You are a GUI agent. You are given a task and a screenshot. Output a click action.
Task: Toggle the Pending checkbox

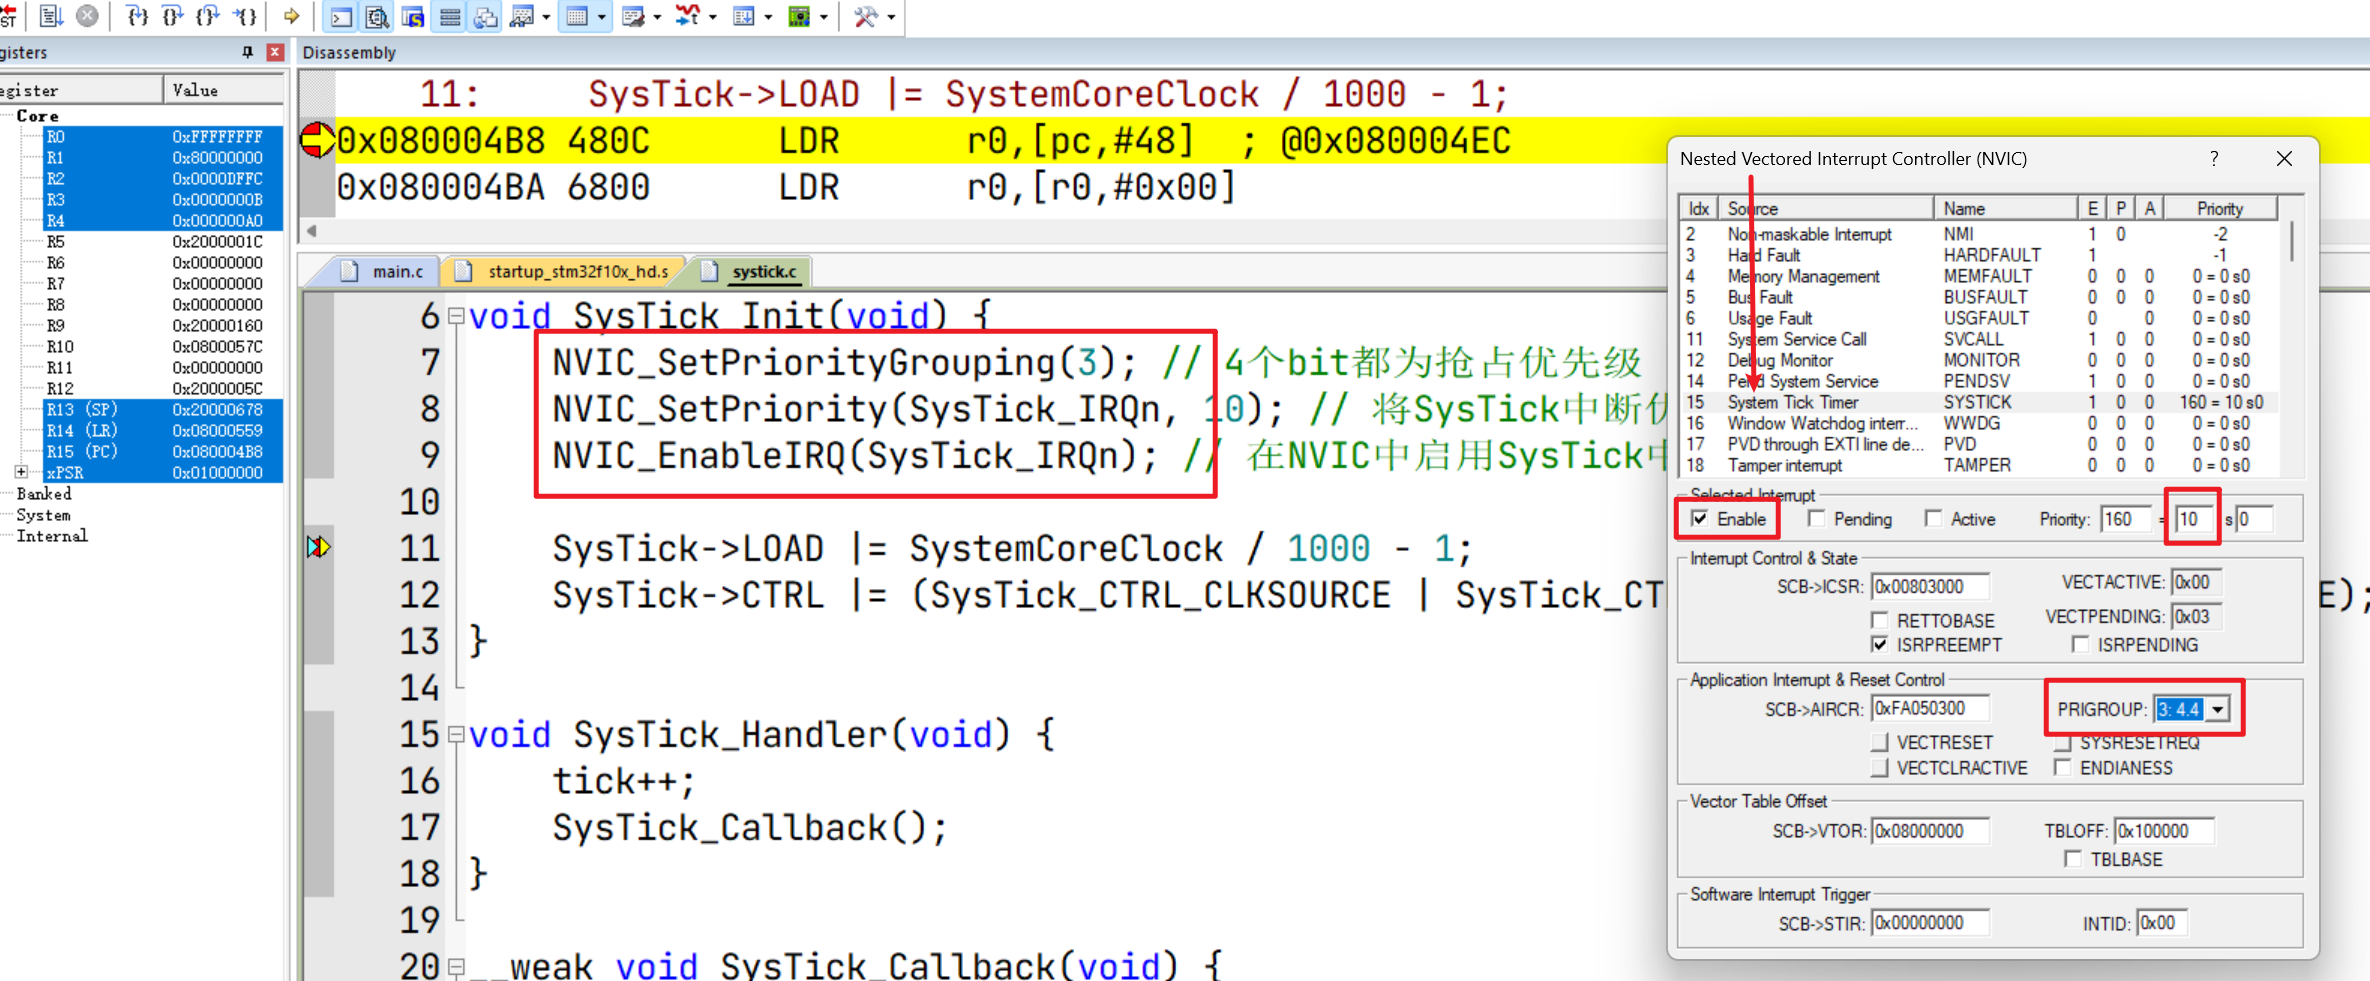(x=1816, y=518)
